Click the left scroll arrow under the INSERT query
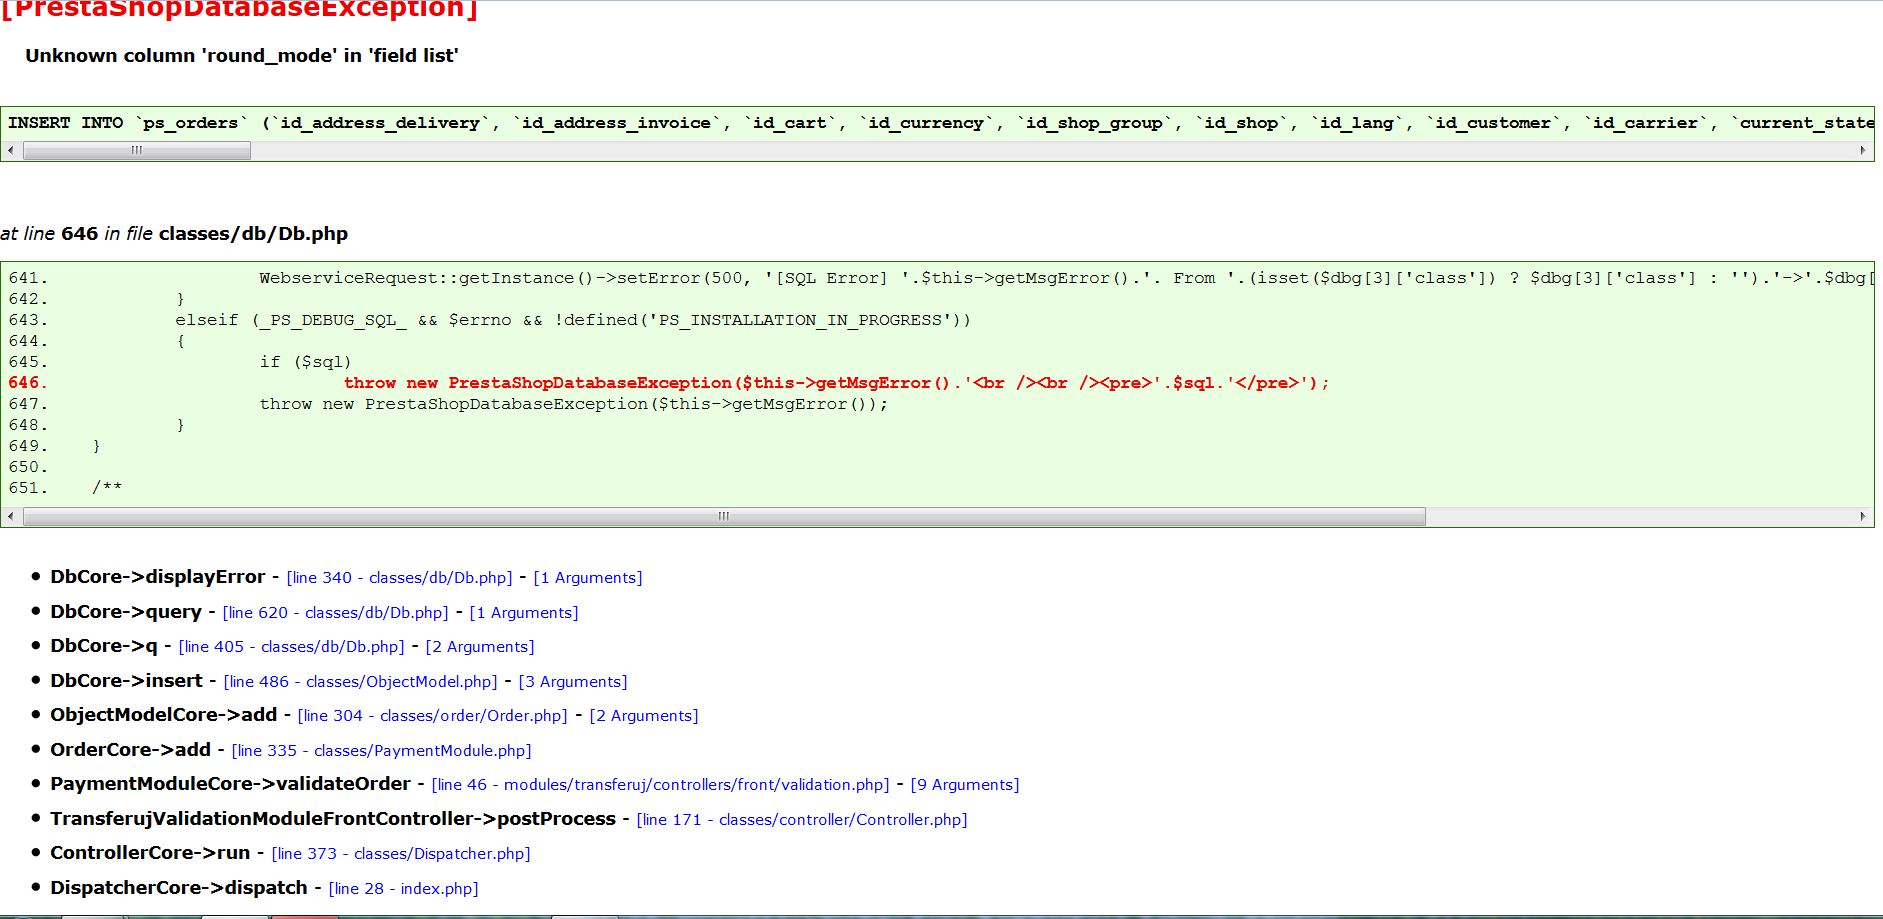 11,150
